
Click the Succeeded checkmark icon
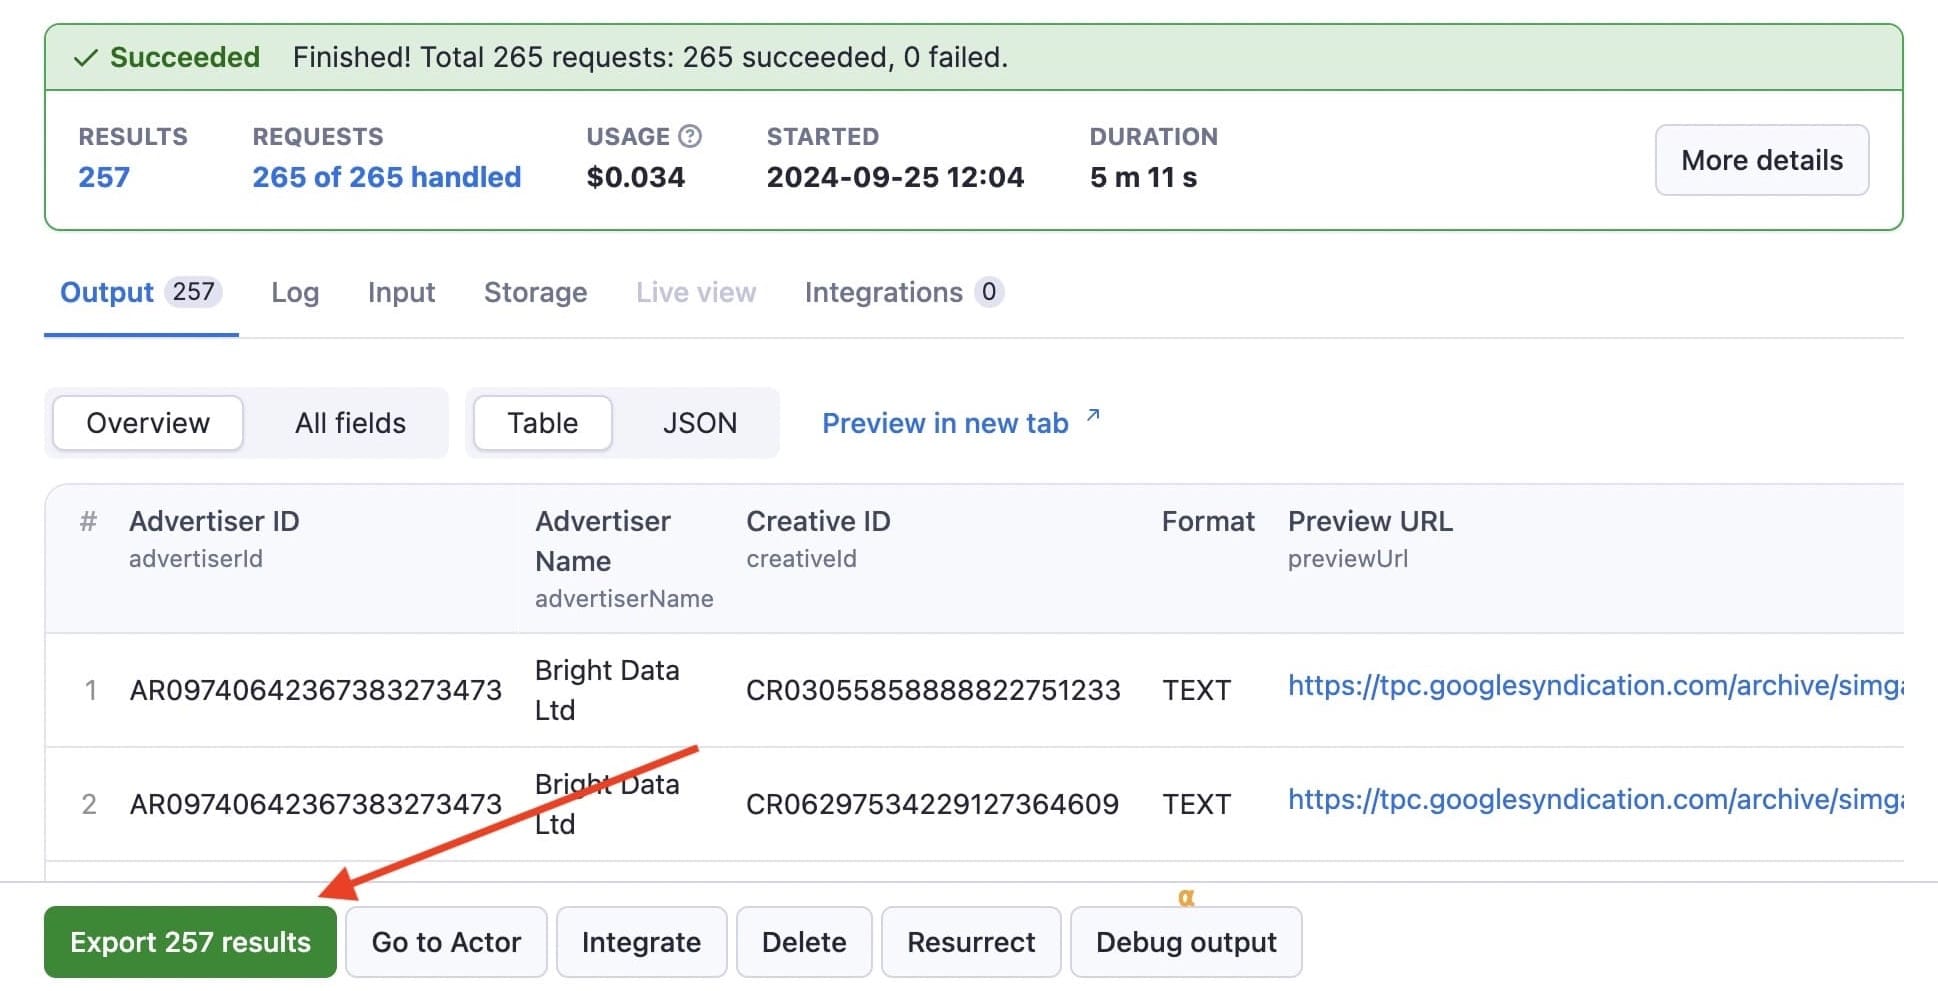(84, 57)
